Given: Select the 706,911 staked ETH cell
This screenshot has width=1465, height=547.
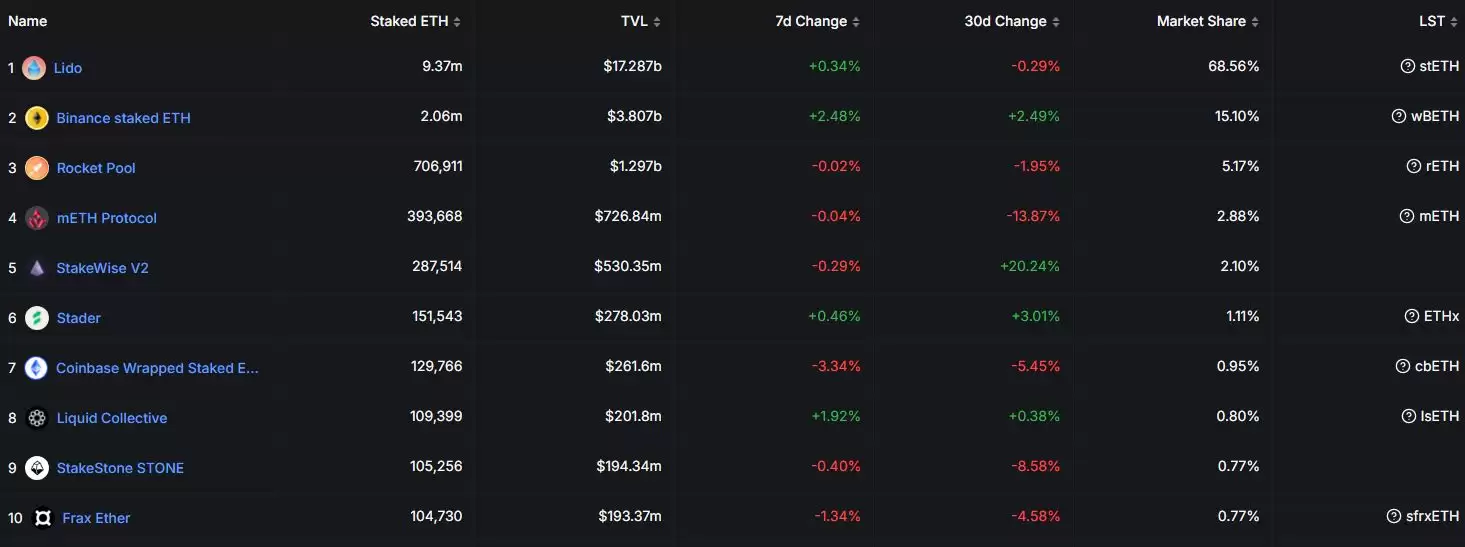Looking at the screenshot, I should pos(438,166).
